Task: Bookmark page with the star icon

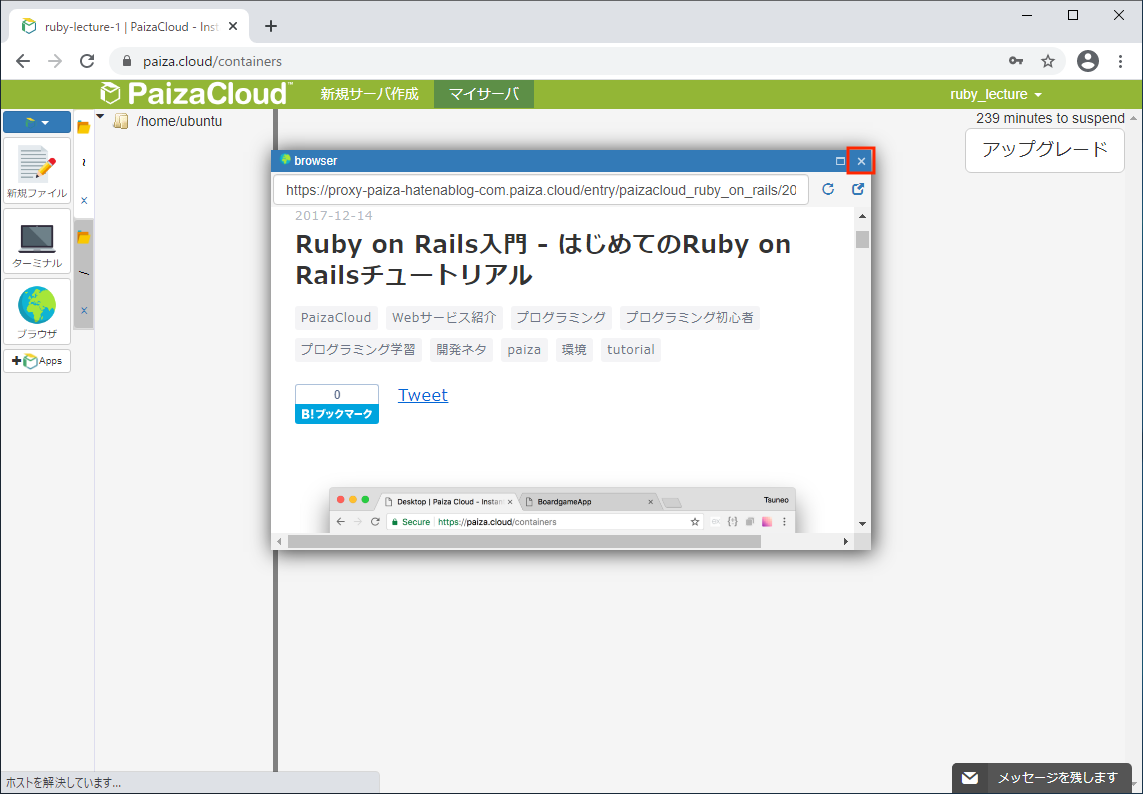Action: [x=1048, y=61]
